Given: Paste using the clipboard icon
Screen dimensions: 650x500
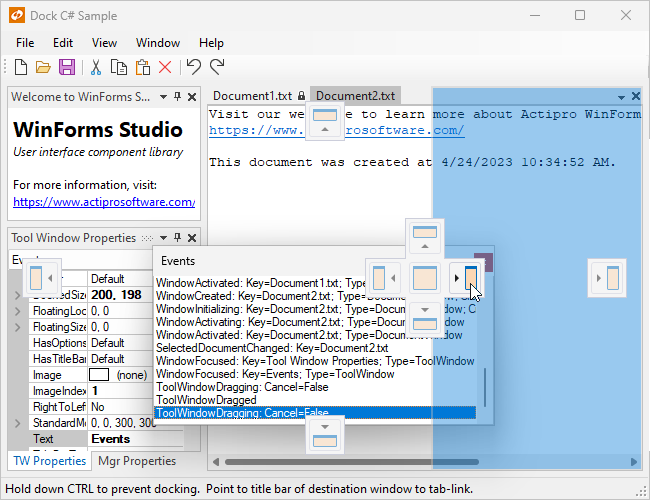Looking at the screenshot, I should point(143,67).
